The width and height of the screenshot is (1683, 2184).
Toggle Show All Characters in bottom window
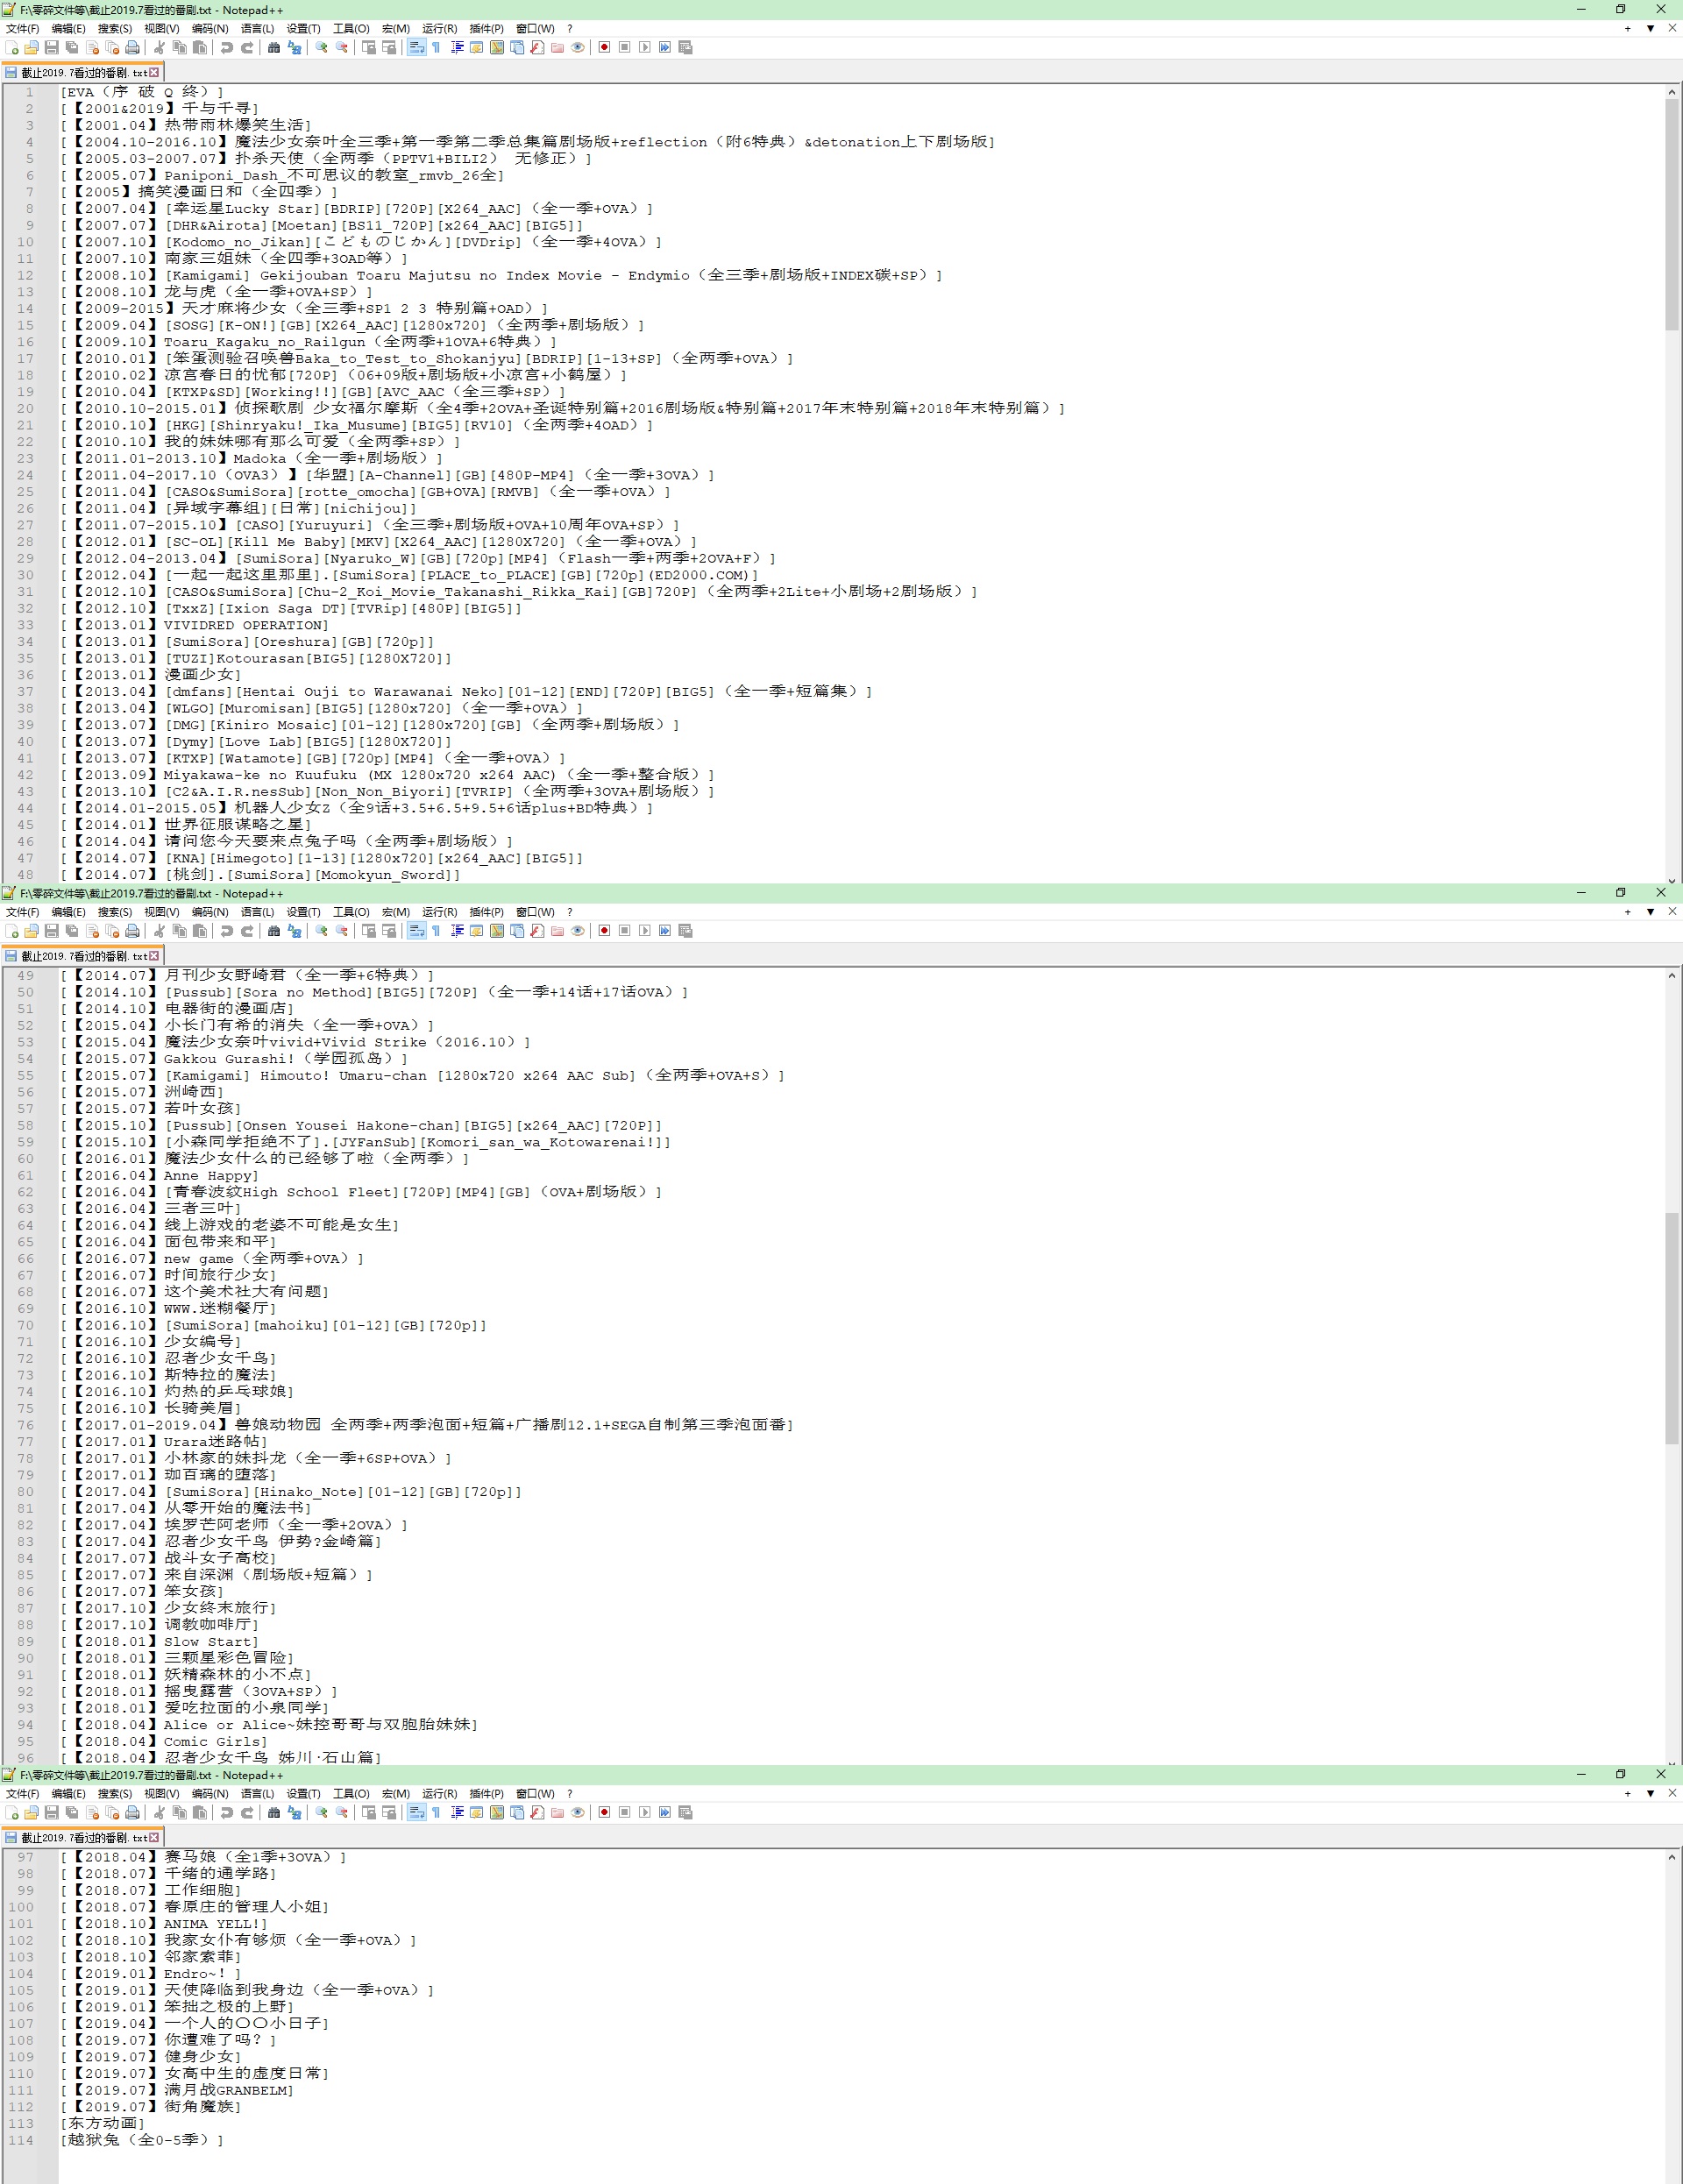click(436, 1812)
